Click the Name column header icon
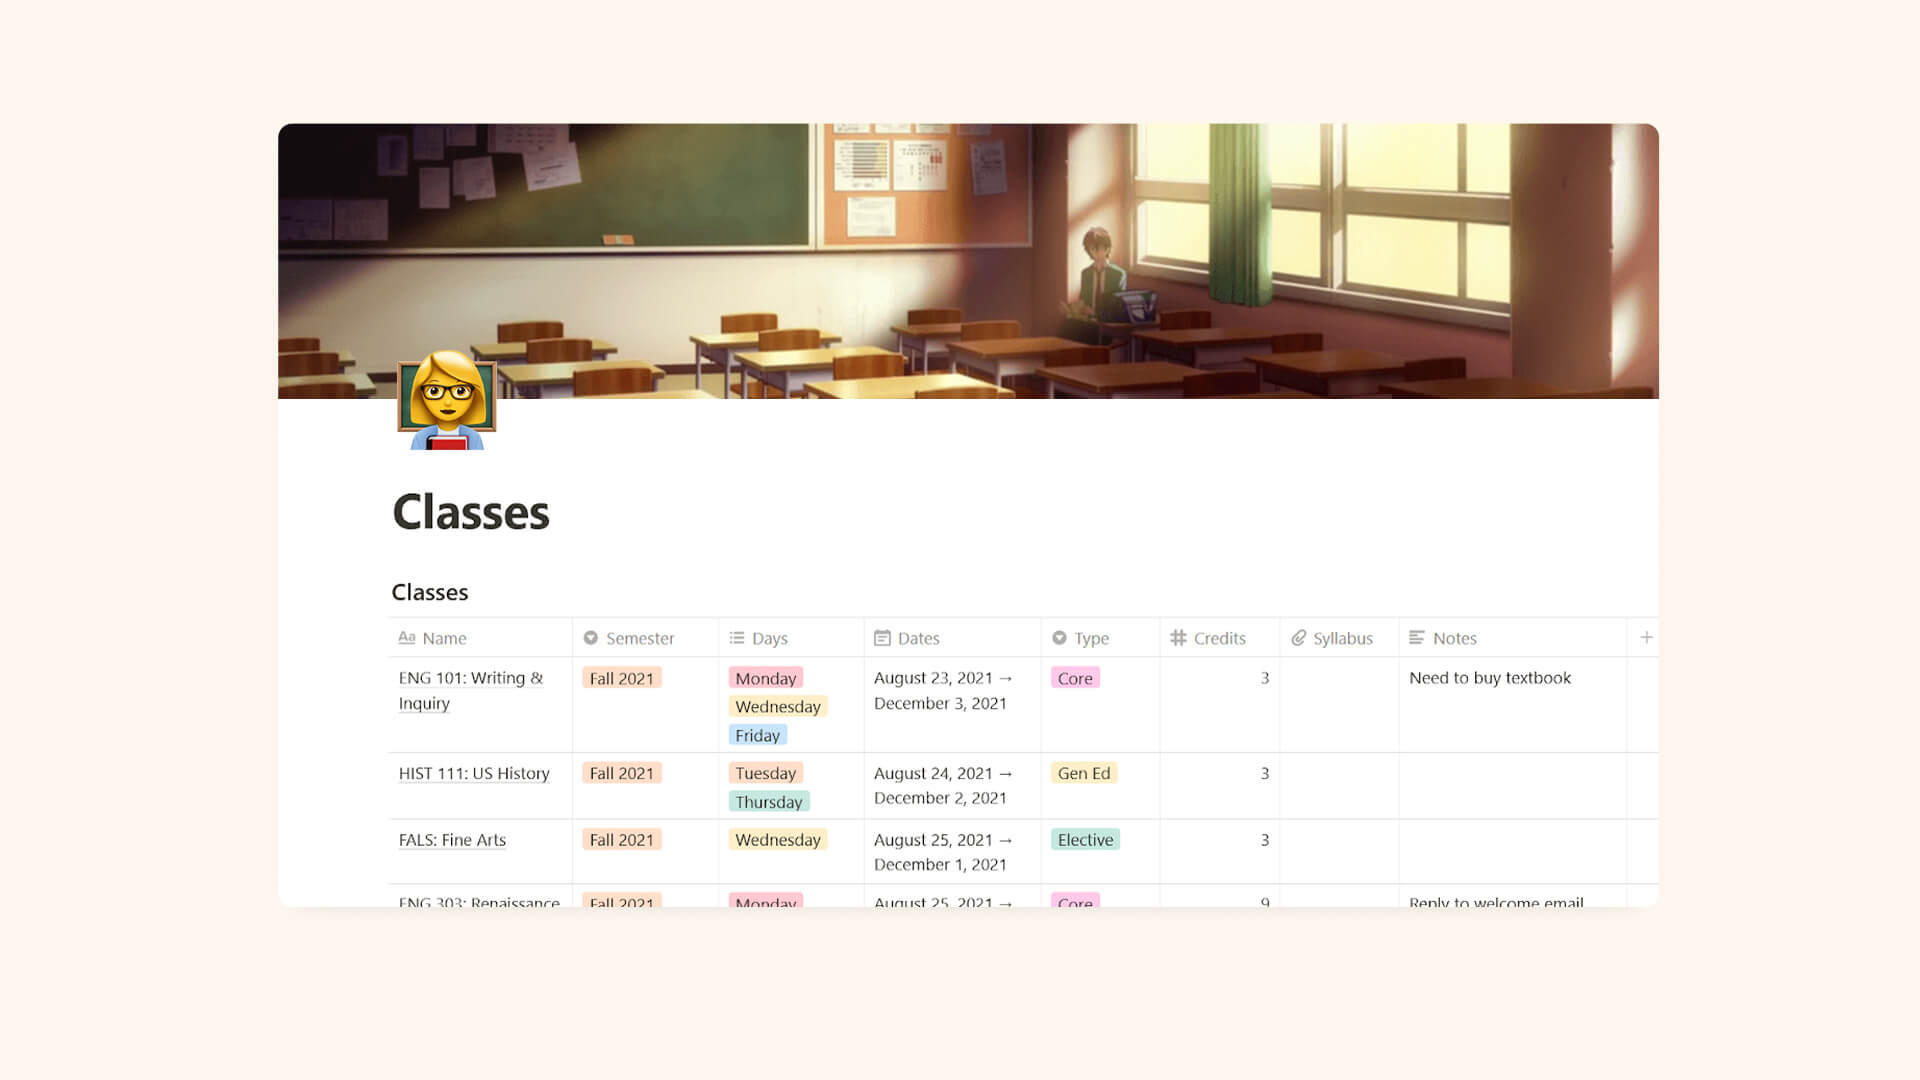The width and height of the screenshot is (1920, 1080). click(x=406, y=638)
